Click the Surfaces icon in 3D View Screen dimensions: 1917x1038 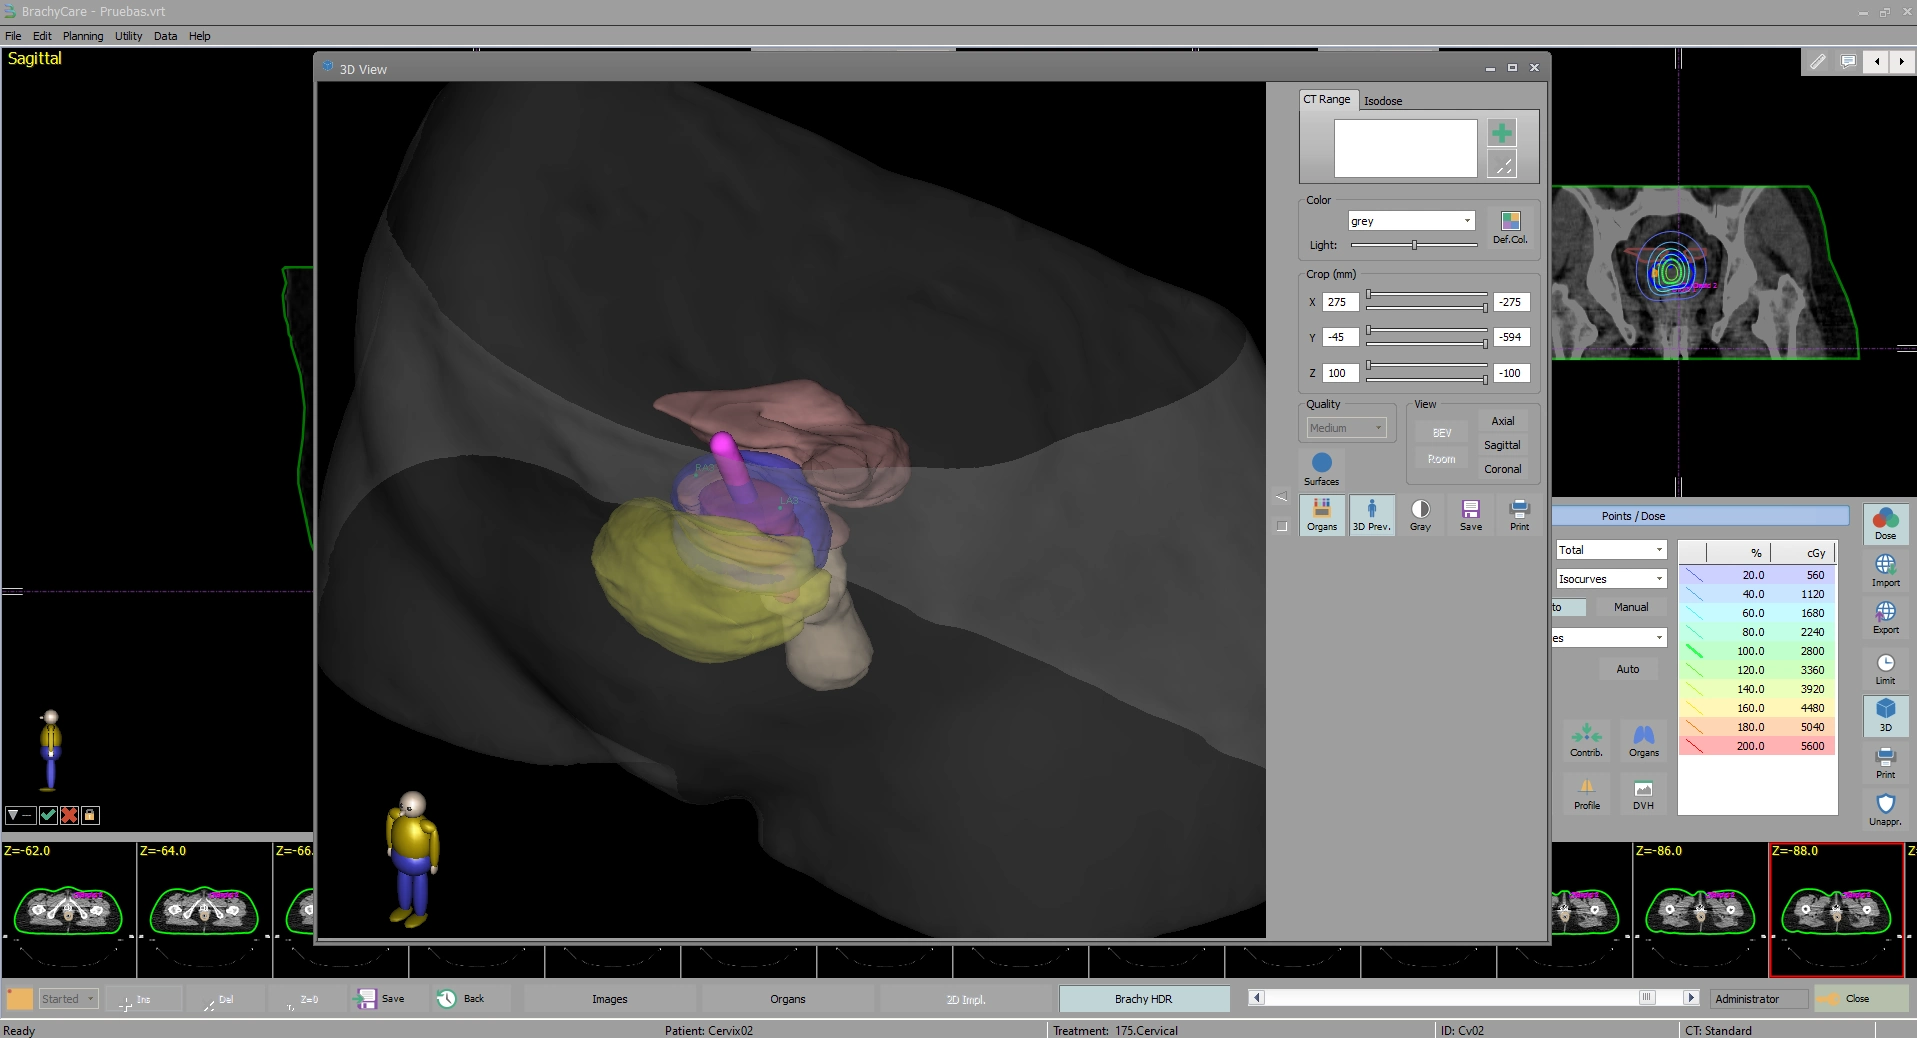(1321, 468)
